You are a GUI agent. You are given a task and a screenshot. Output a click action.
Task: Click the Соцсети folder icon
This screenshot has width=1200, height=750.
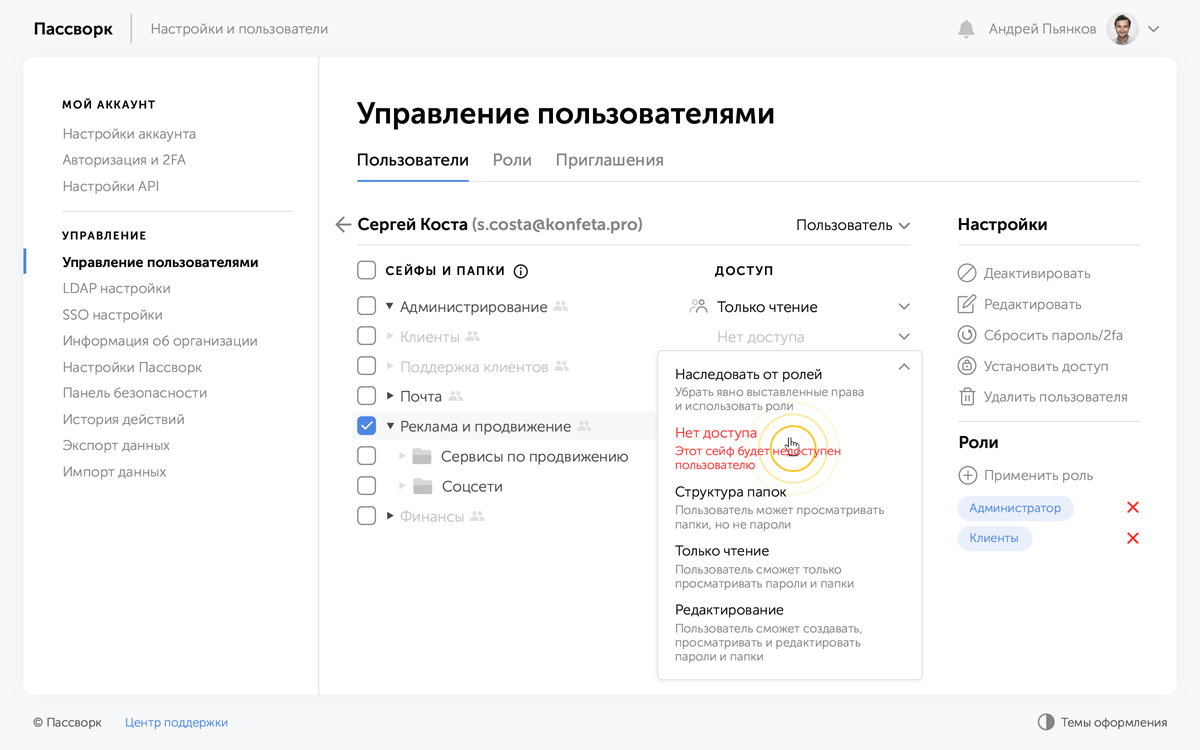422,487
